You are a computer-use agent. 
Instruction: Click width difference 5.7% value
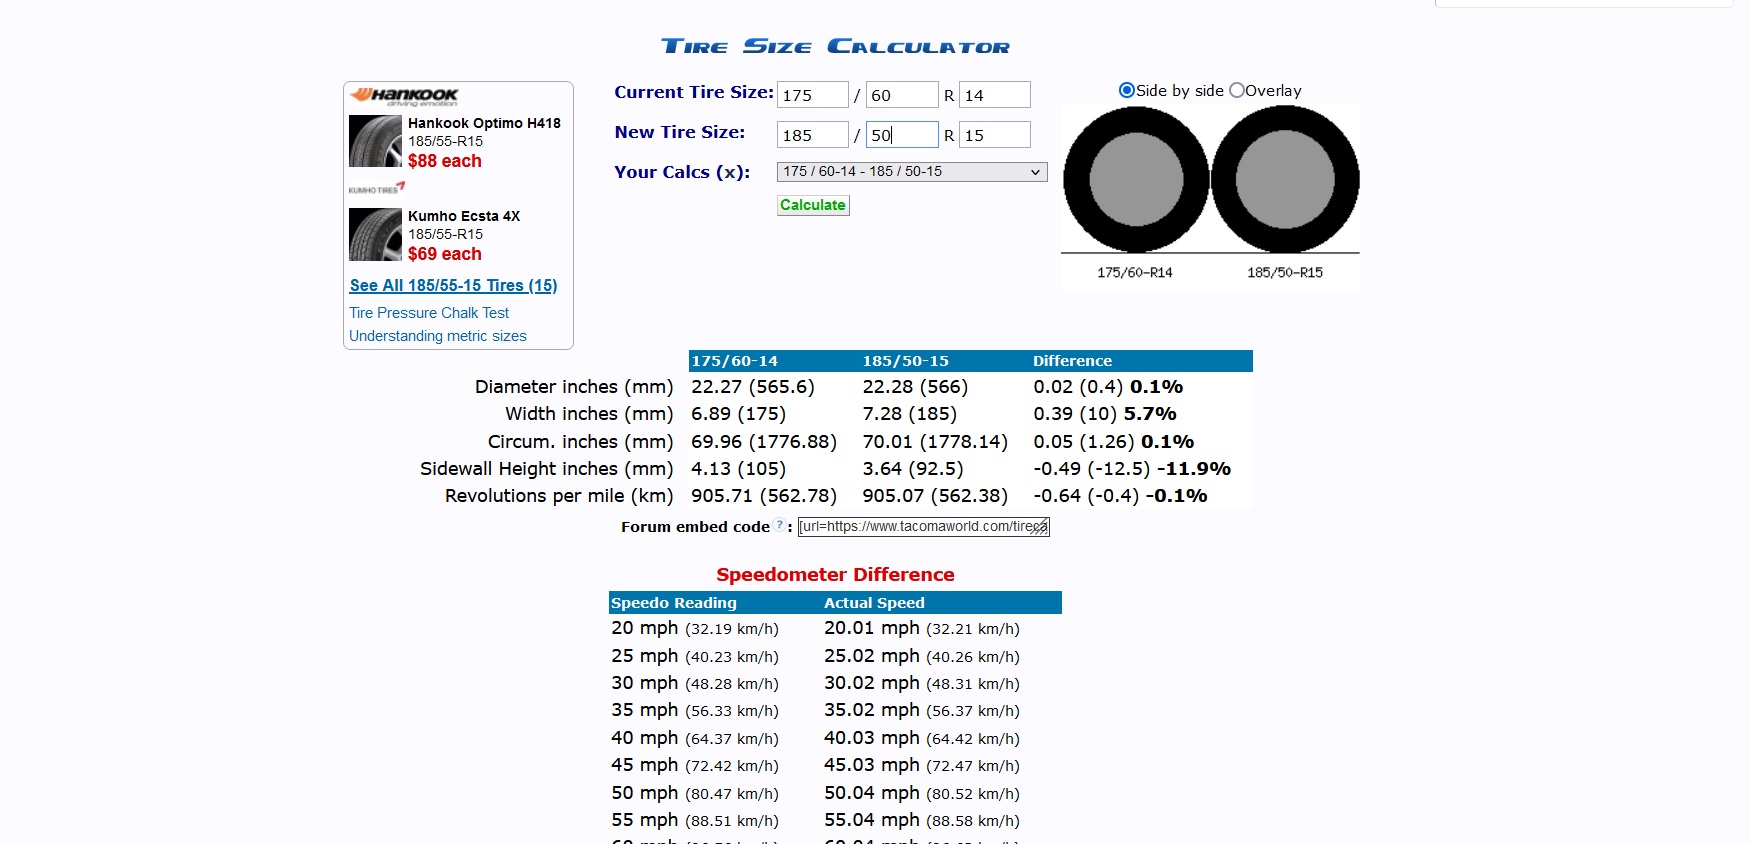1150,414
